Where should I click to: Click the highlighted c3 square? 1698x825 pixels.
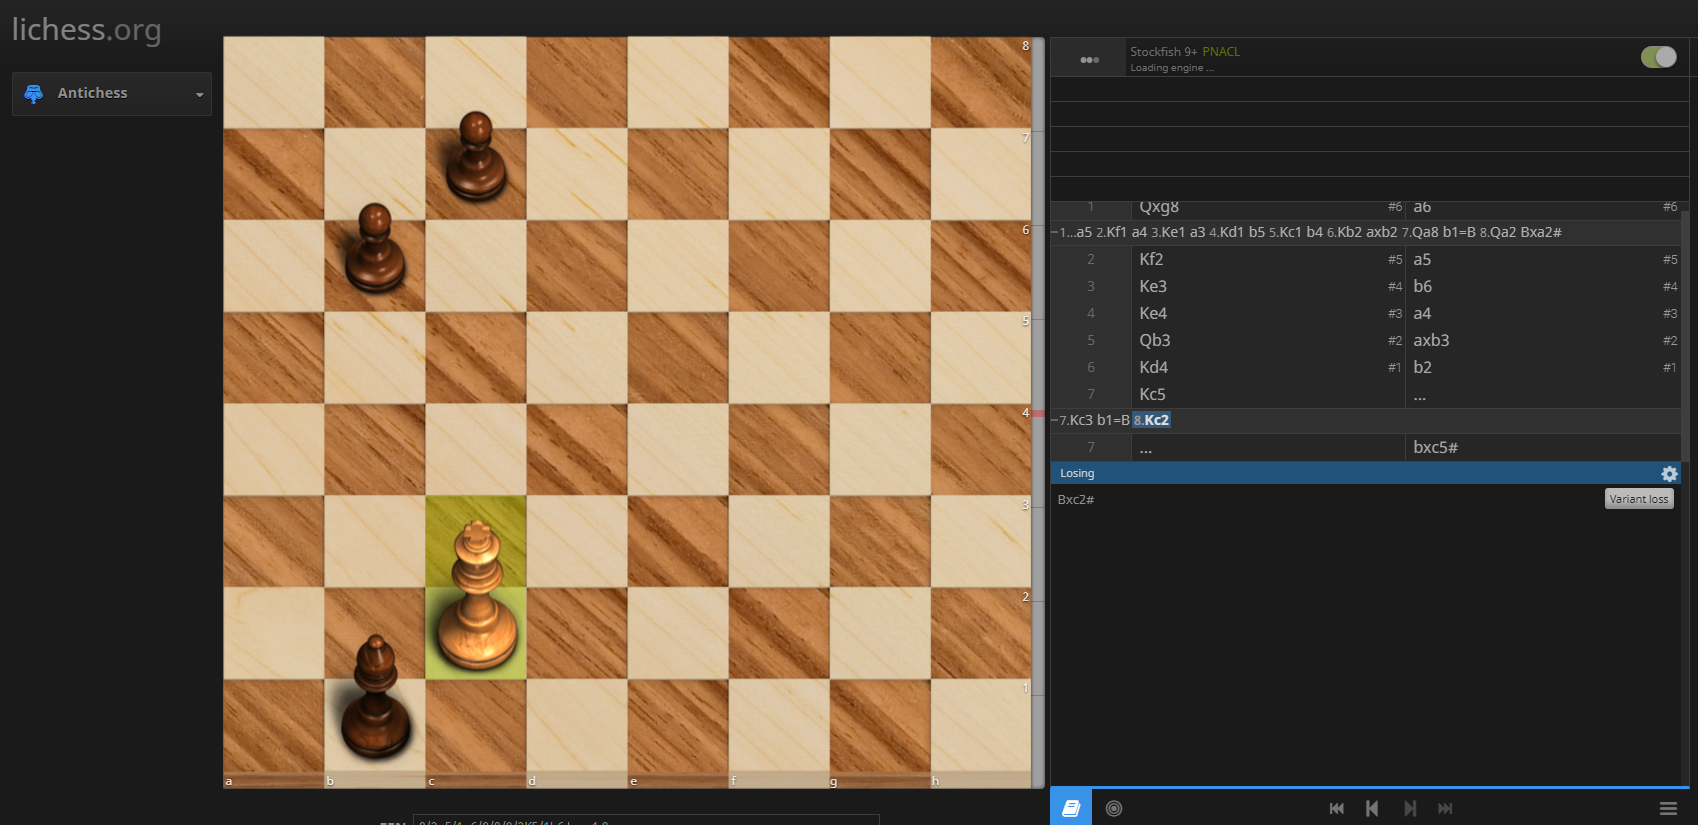pyautogui.click(x=476, y=541)
